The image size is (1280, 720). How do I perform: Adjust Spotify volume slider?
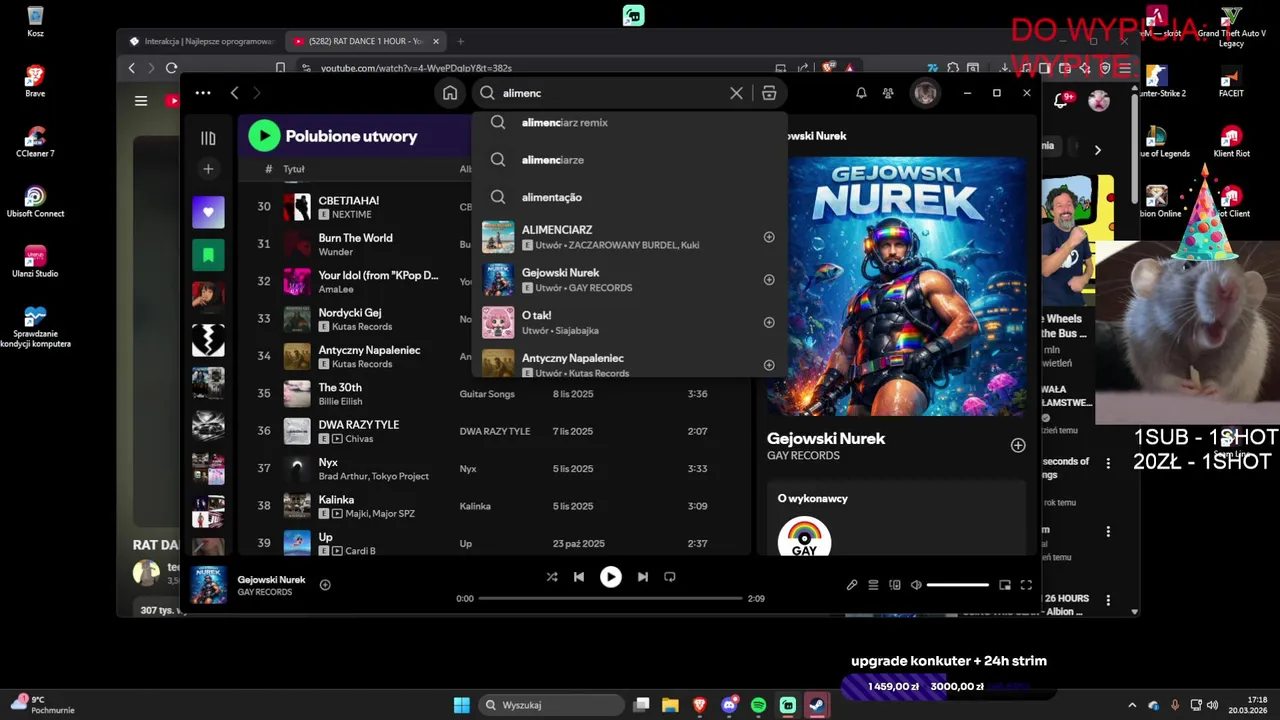(958, 585)
